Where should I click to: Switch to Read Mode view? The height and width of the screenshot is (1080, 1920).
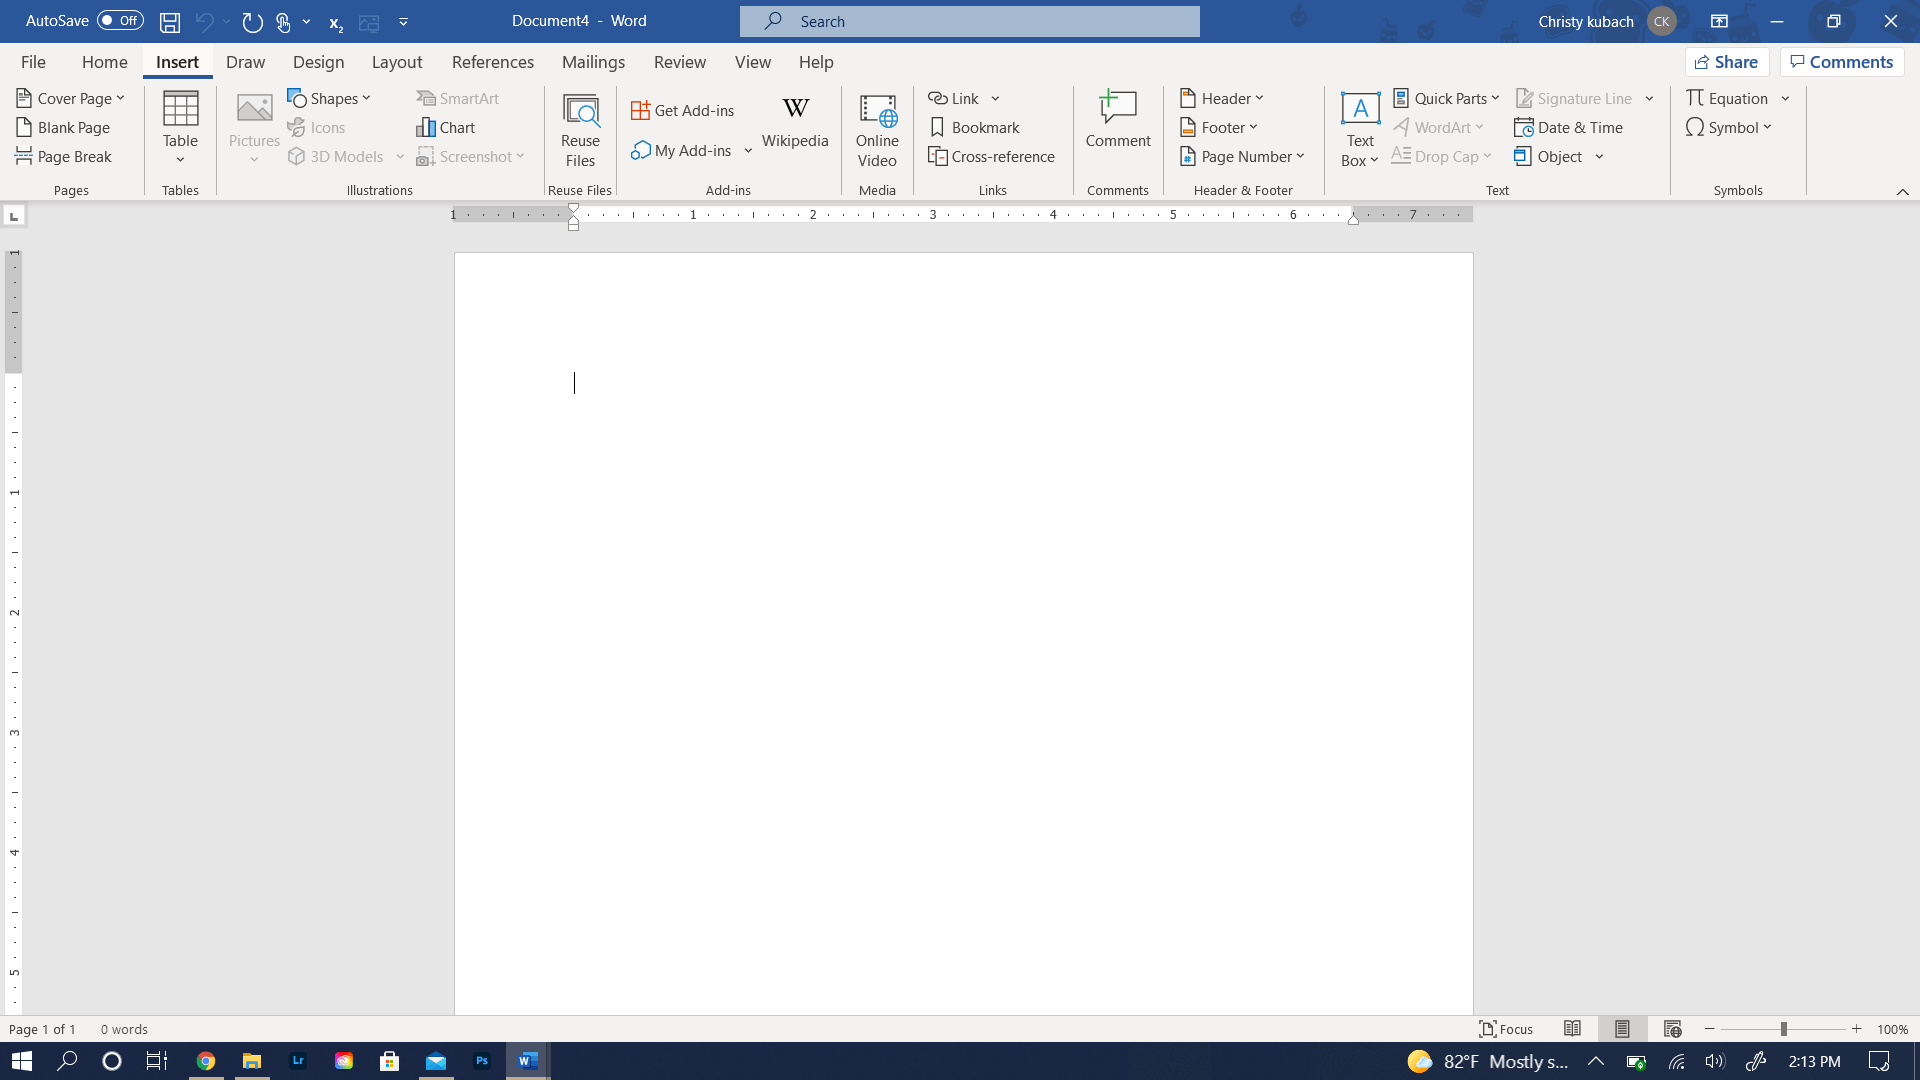tap(1572, 1029)
